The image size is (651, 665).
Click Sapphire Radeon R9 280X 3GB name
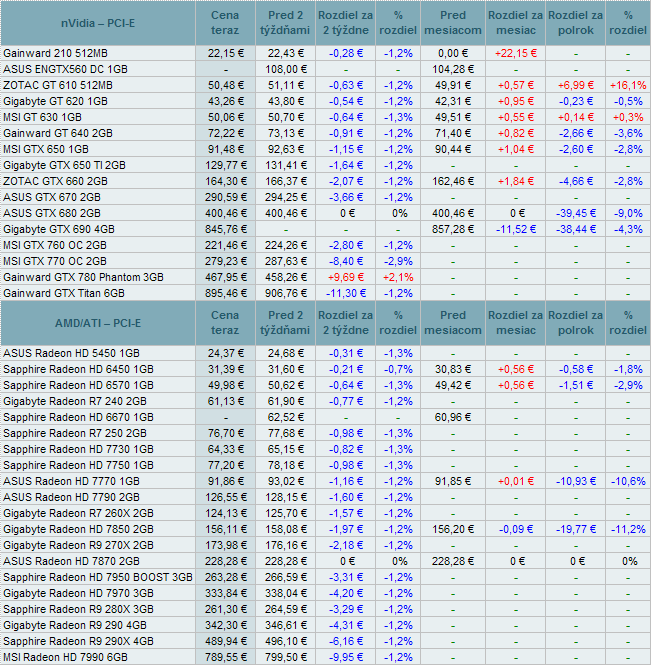(78, 609)
